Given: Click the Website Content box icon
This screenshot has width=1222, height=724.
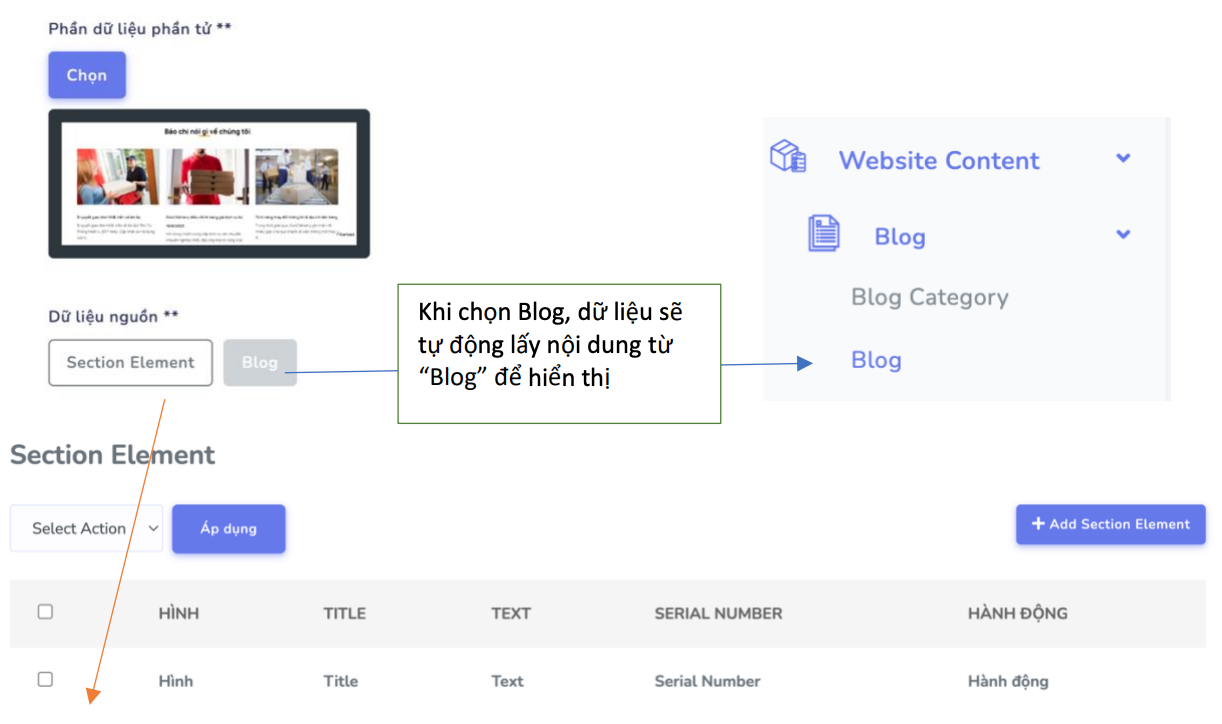Looking at the screenshot, I should [x=788, y=157].
